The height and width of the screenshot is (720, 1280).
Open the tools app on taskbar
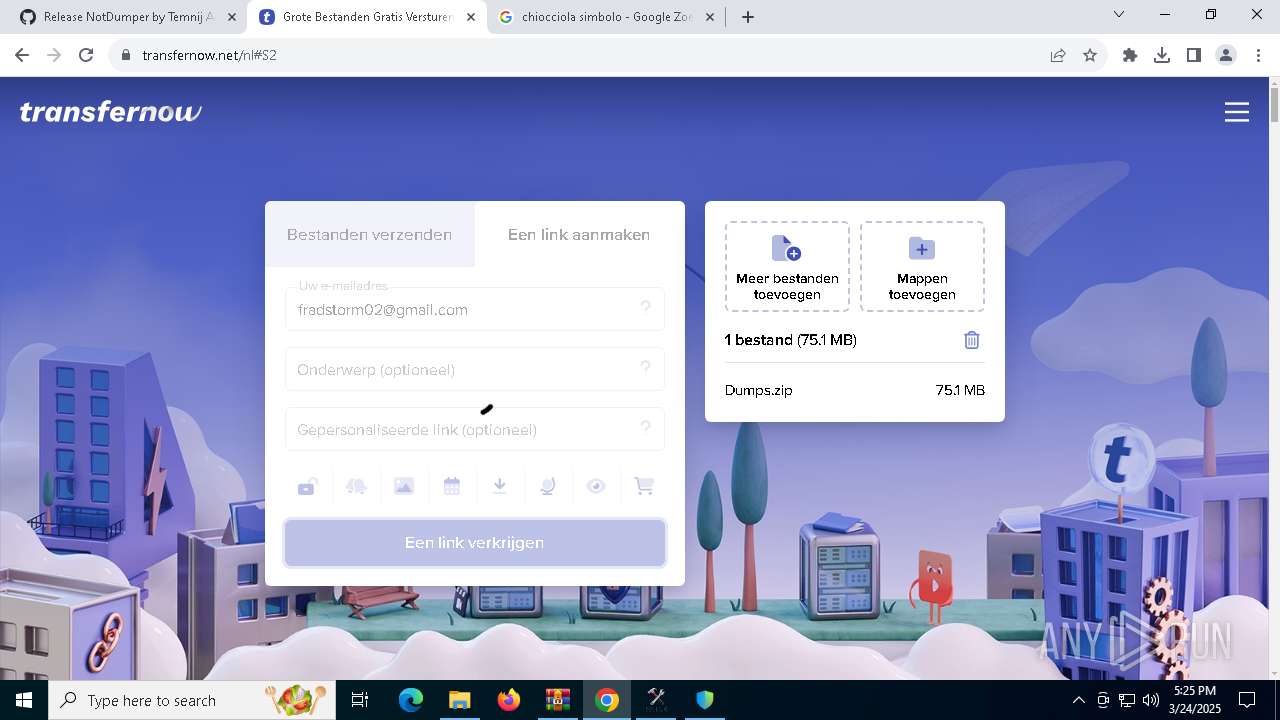pos(656,700)
